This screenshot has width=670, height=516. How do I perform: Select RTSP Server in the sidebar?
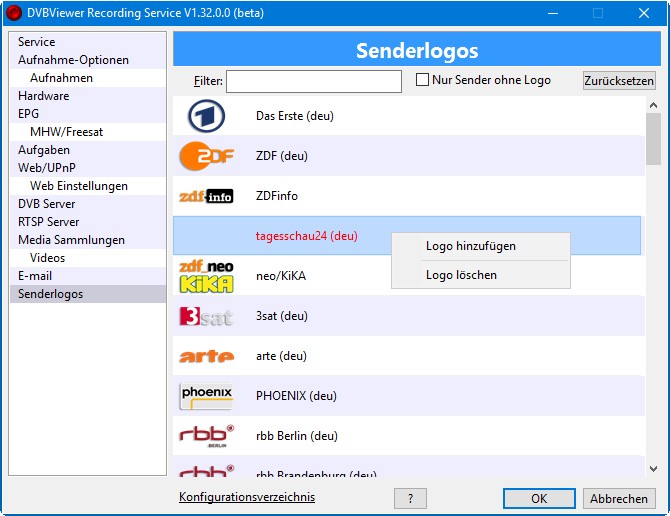(x=88, y=222)
